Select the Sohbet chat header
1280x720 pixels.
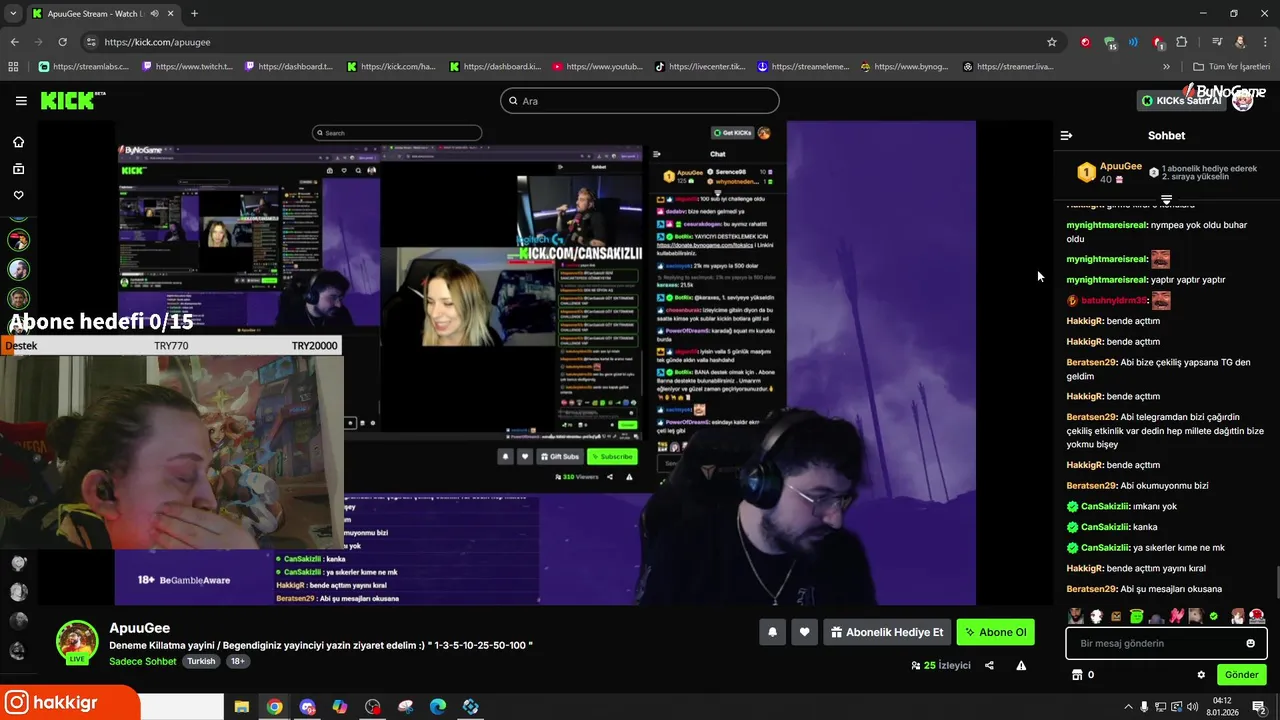pyautogui.click(x=1166, y=135)
